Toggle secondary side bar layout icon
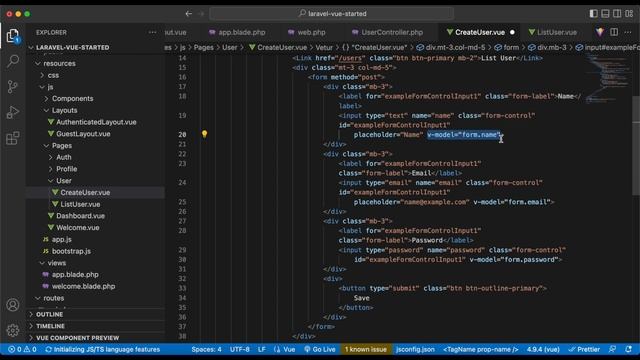640x360 pixels. tap(617, 13)
